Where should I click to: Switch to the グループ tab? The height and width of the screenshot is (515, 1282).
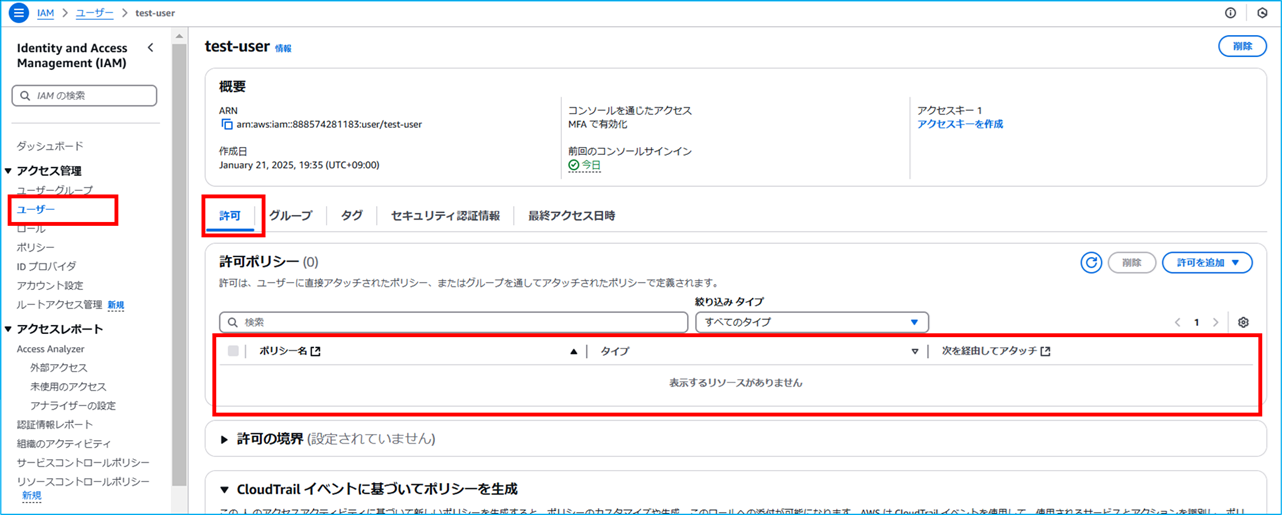(x=290, y=216)
